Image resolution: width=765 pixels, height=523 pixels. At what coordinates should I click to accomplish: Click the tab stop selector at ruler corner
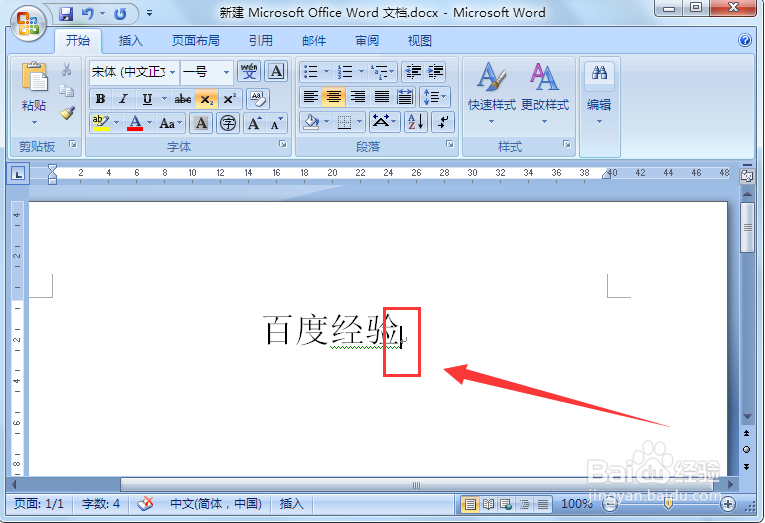click(18, 174)
